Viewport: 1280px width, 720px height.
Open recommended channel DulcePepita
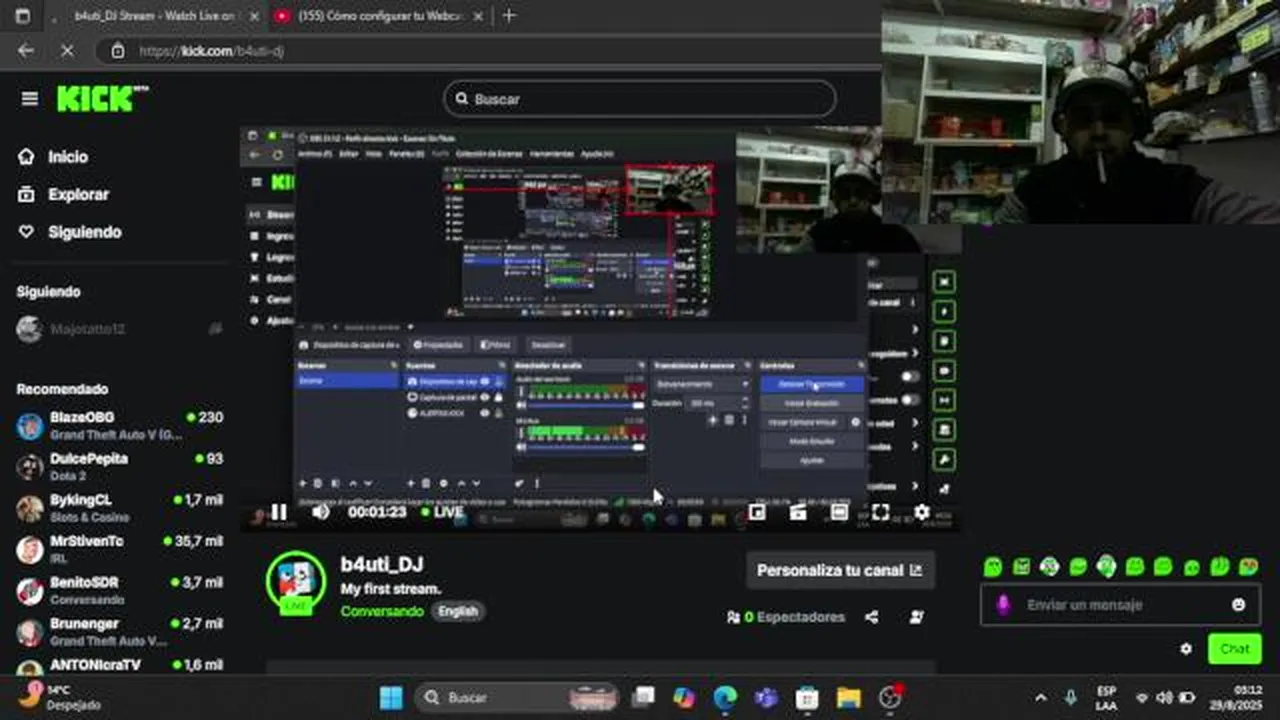pos(118,466)
